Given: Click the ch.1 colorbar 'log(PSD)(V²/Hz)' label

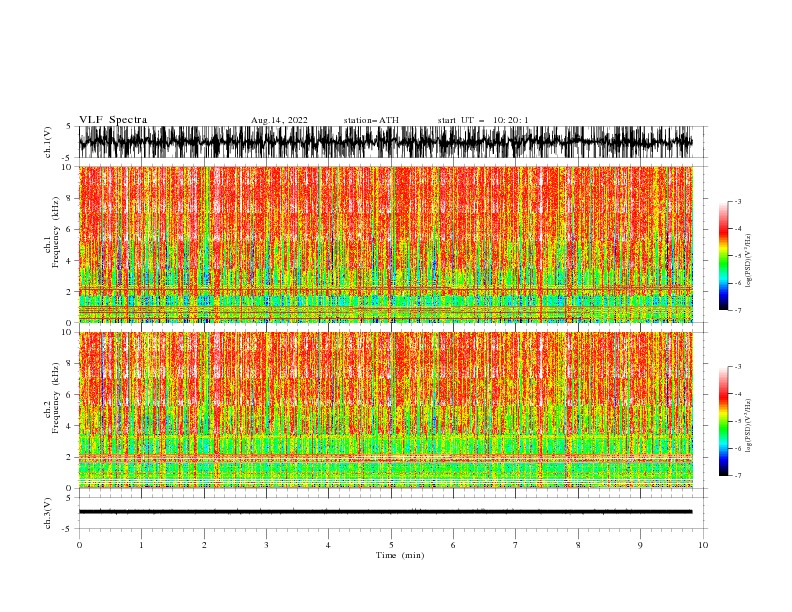Looking at the screenshot, I should pos(748,261).
